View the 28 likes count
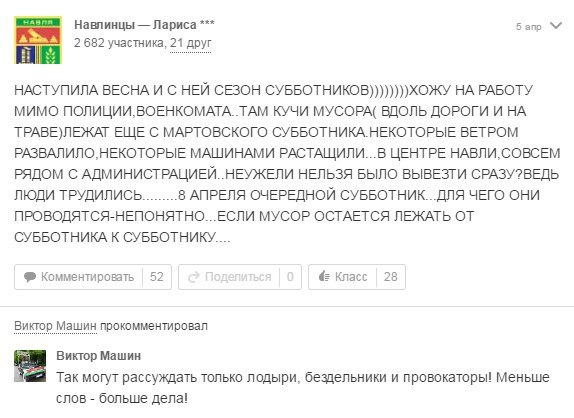574x418 pixels. [x=391, y=277]
